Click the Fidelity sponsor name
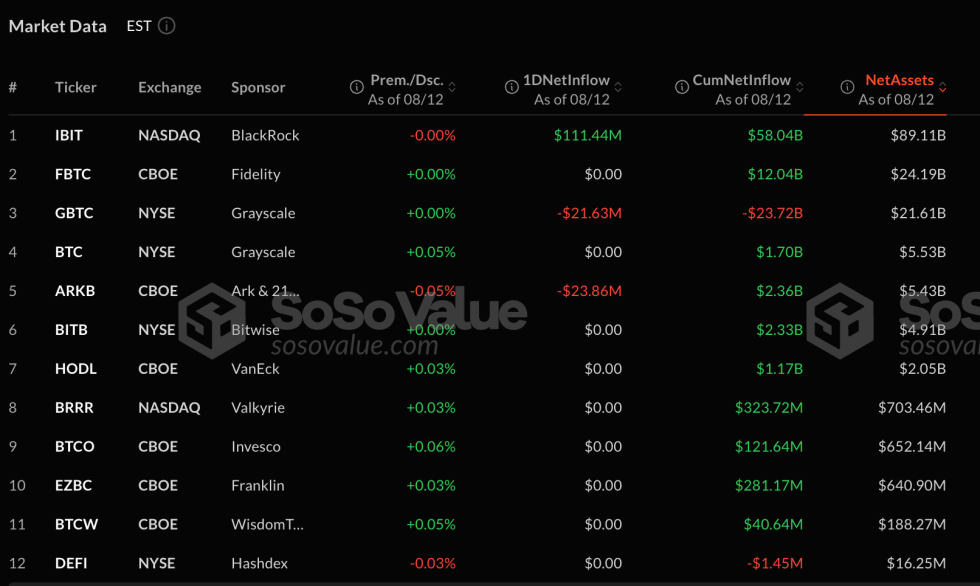This screenshot has width=980, height=586. 256,174
